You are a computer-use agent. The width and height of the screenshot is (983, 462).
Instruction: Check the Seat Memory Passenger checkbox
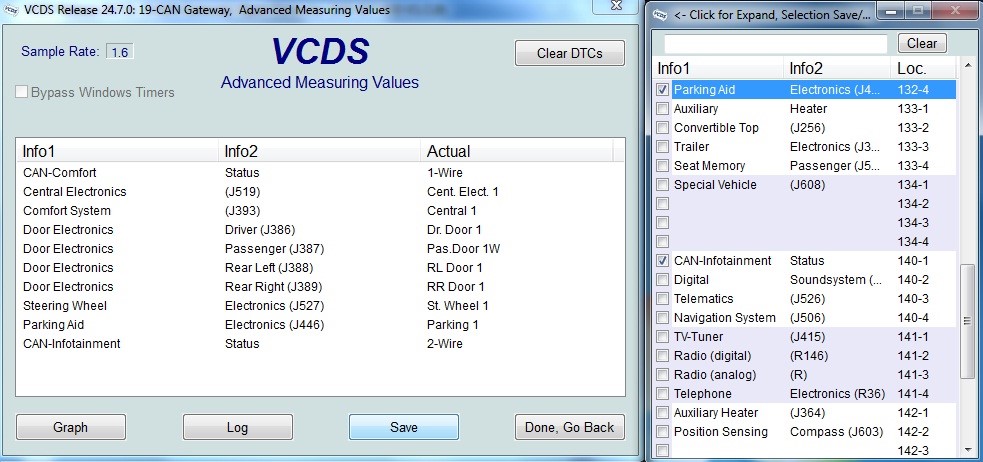coord(663,165)
